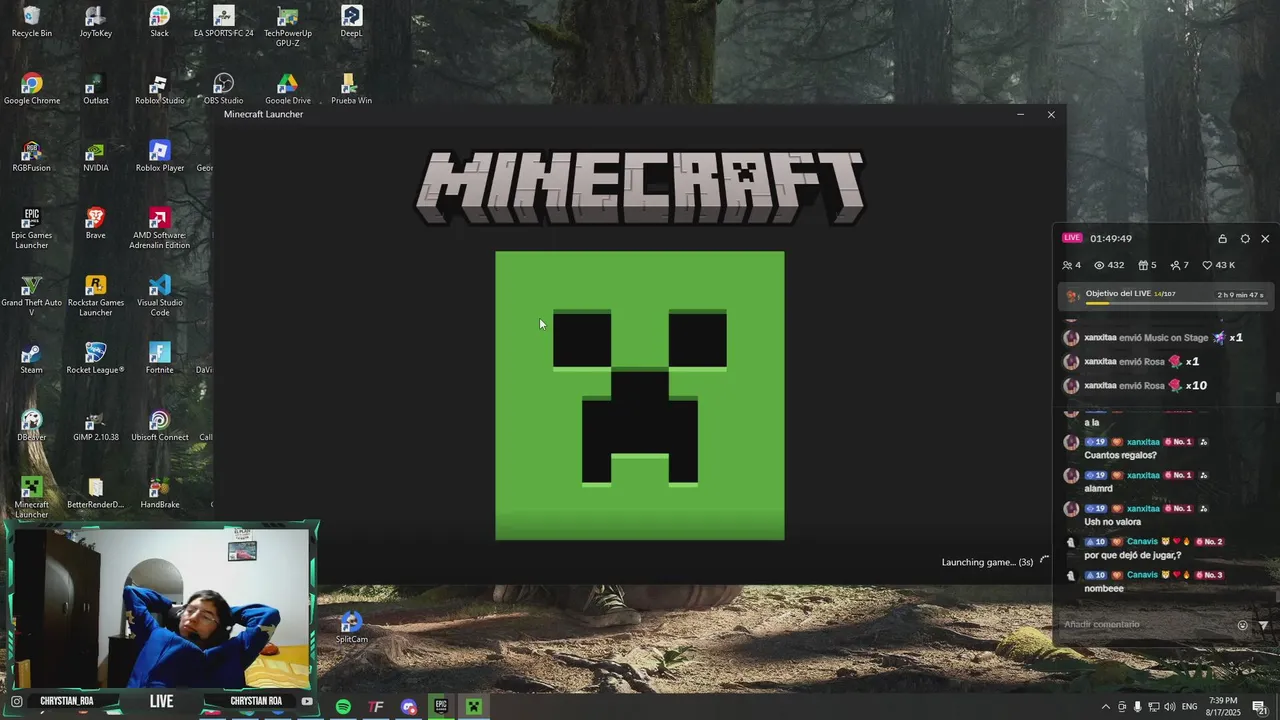Open the Windows notification center

point(1259,707)
